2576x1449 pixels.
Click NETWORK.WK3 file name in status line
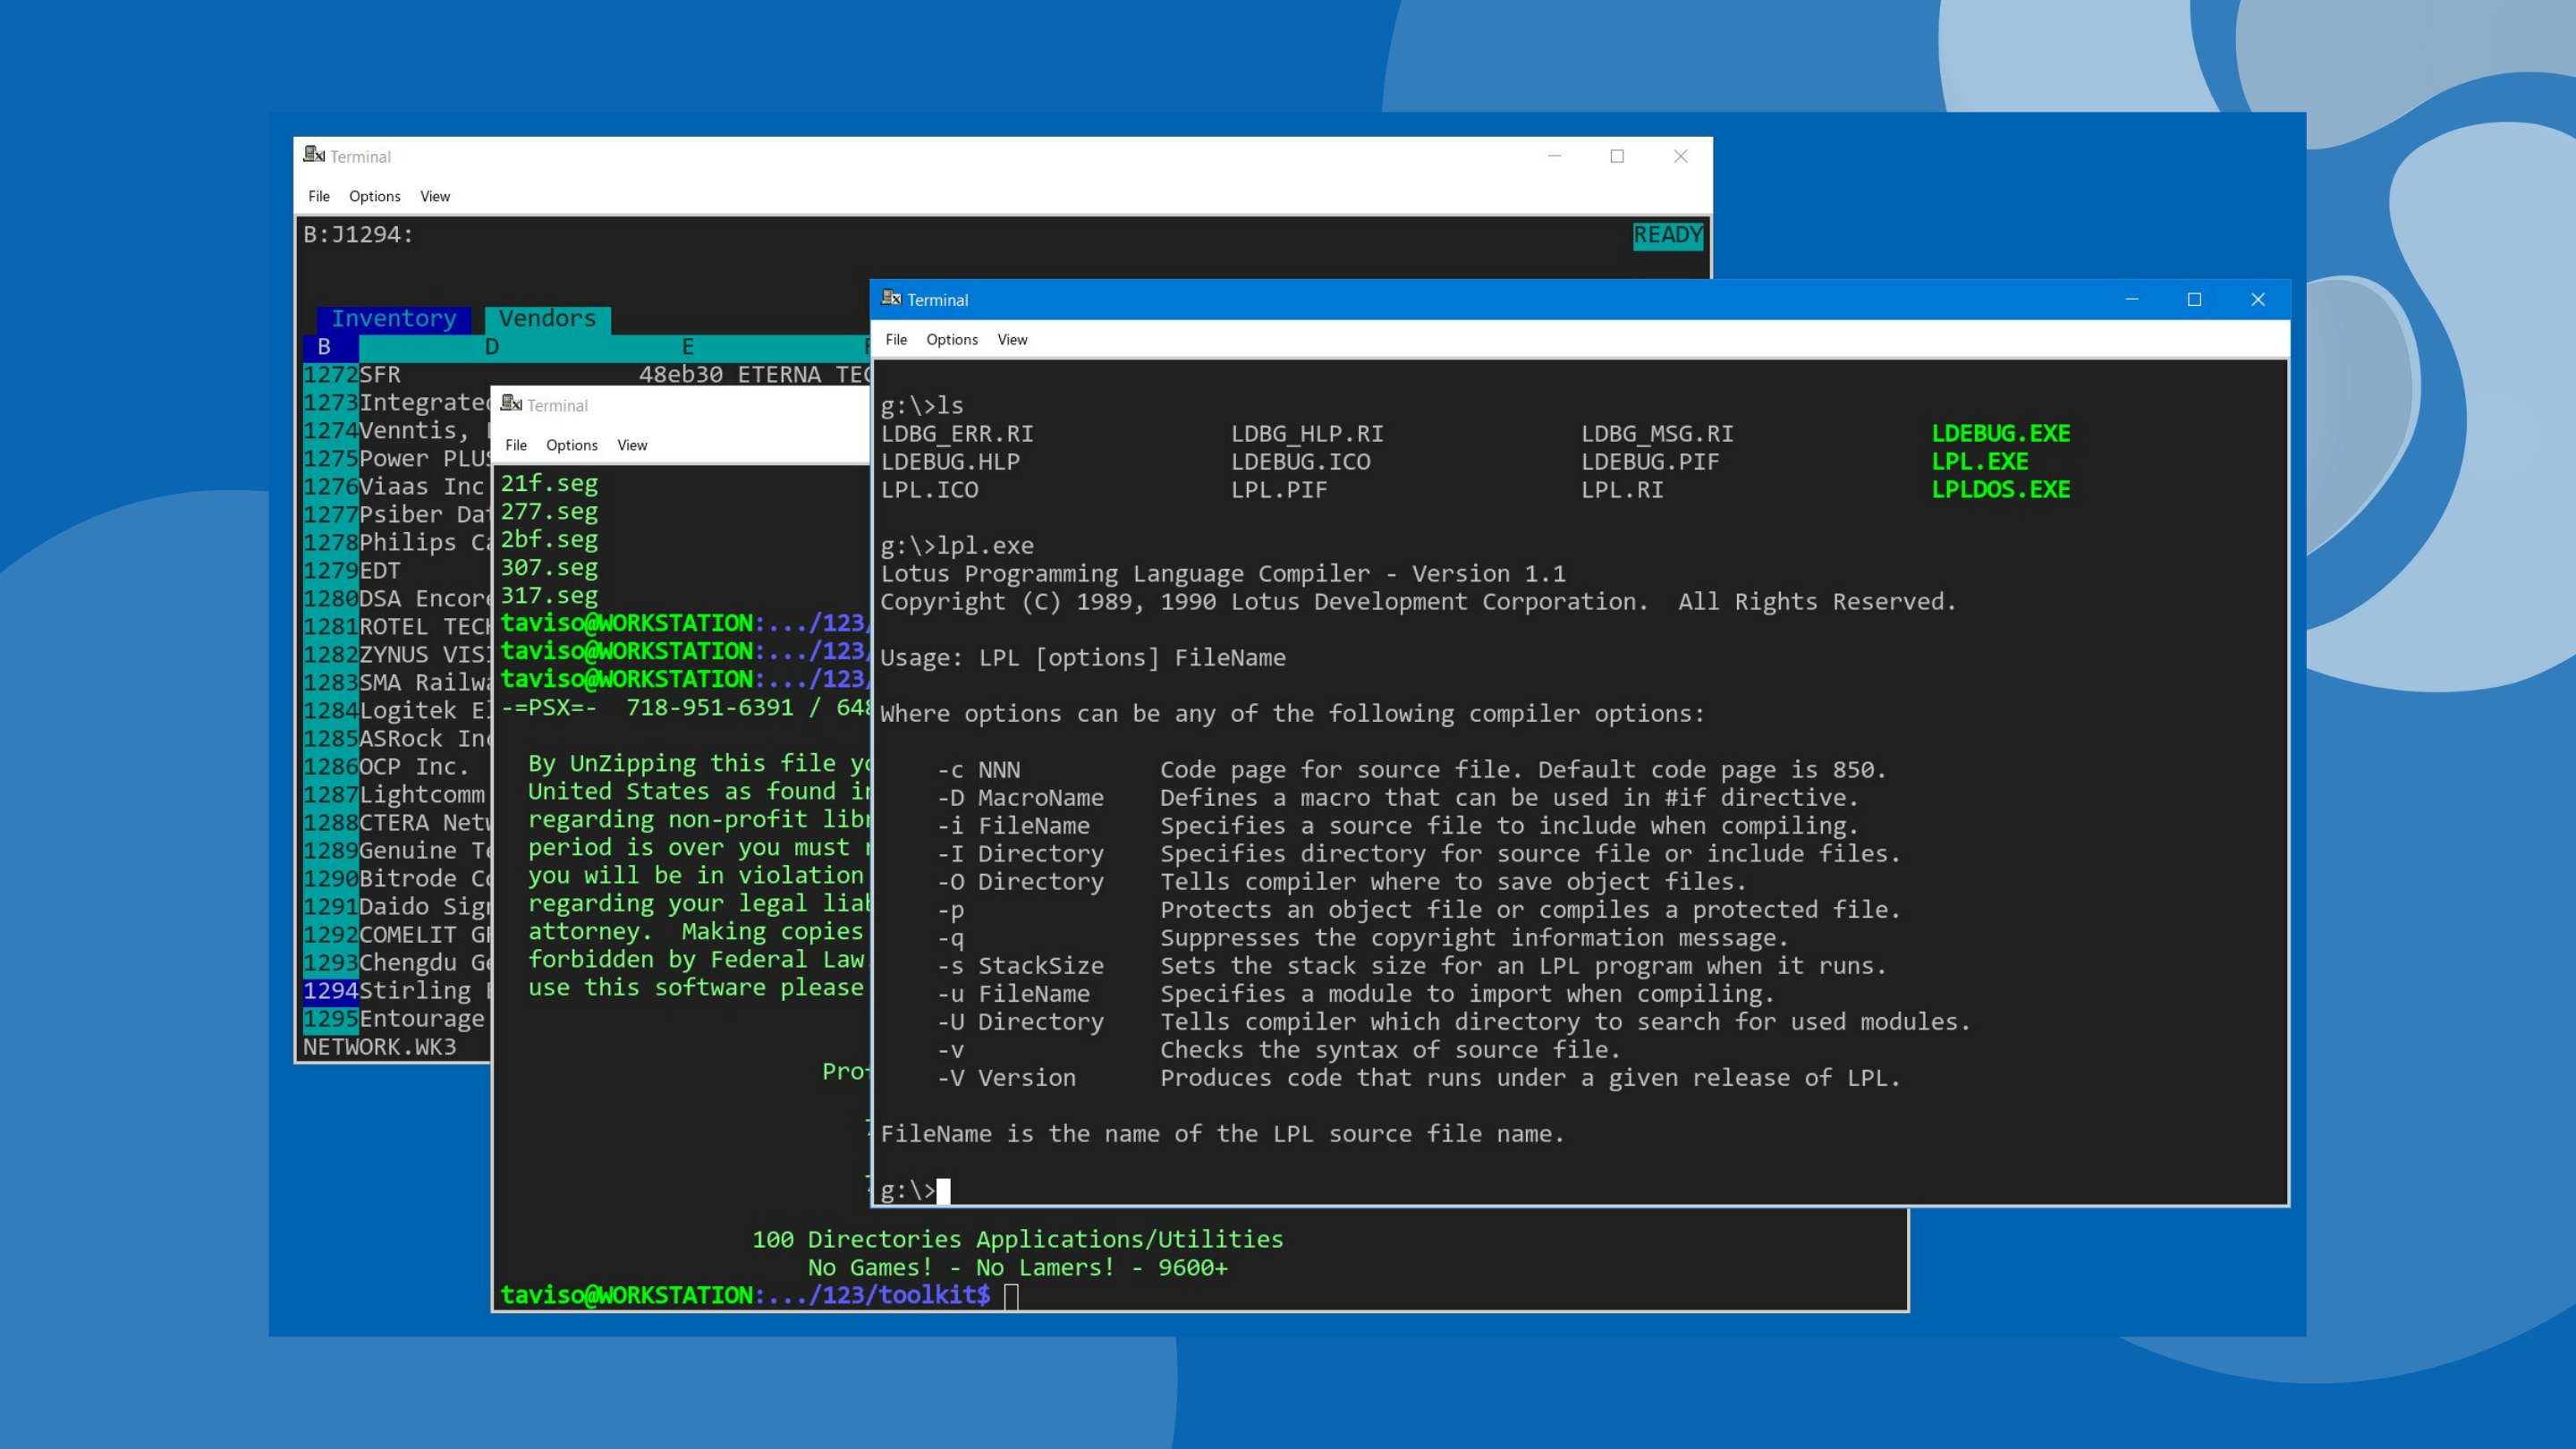point(379,1046)
